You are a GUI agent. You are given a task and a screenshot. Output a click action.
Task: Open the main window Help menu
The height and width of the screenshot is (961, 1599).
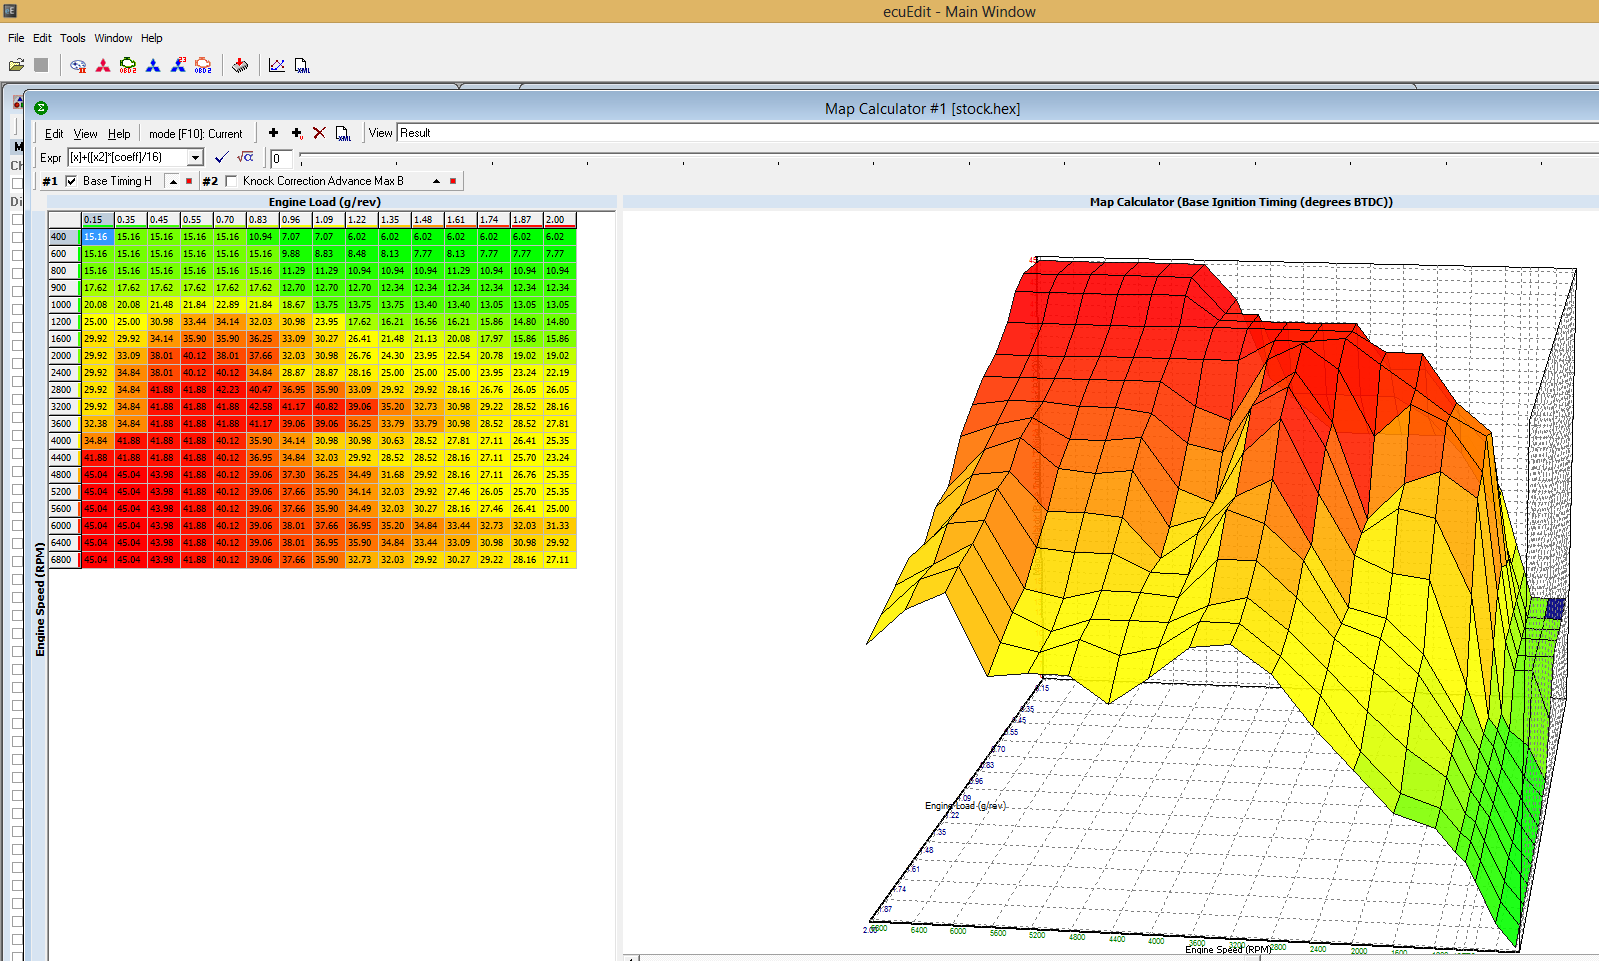click(152, 38)
